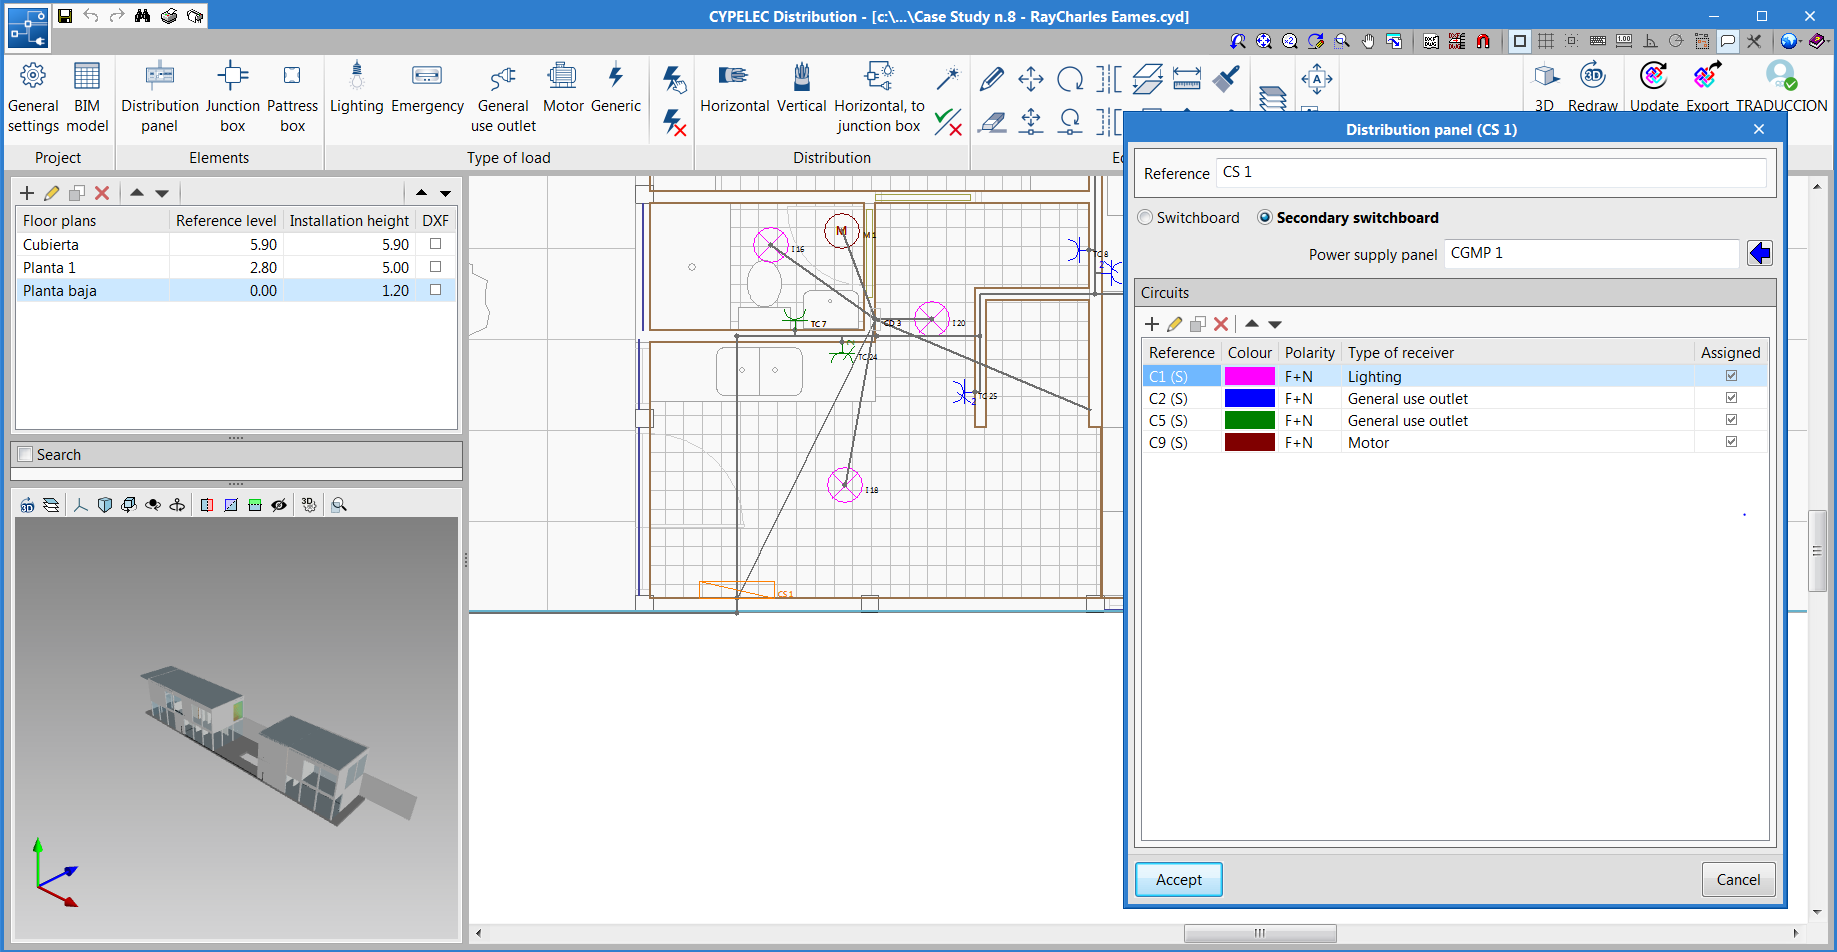Select the Switchboard radio option
The height and width of the screenshot is (952, 1837).
pos(1146,218)
